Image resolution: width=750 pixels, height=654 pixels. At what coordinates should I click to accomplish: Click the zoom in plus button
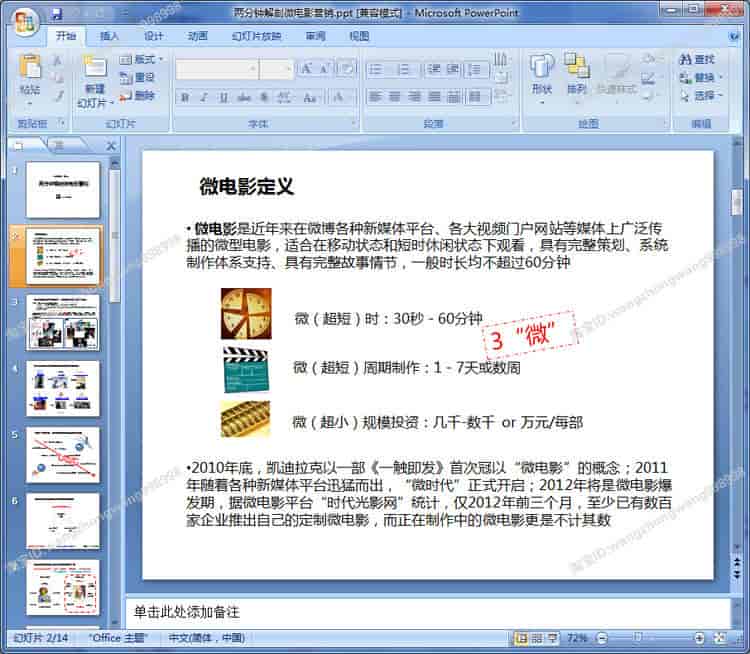coord(699,638)
